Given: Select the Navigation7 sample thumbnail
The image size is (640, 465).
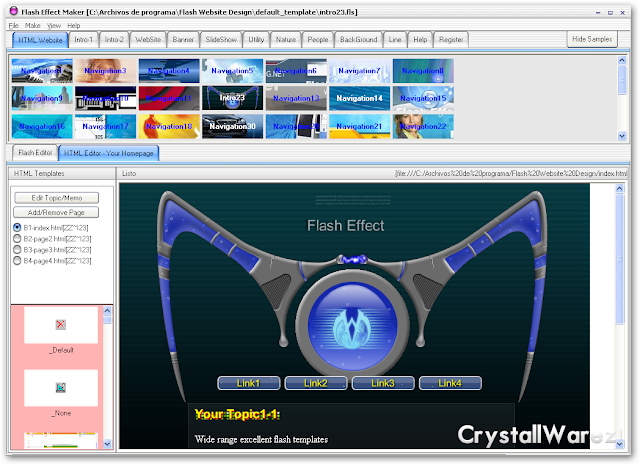Looking at the screenshot, I should pos(360,71).
